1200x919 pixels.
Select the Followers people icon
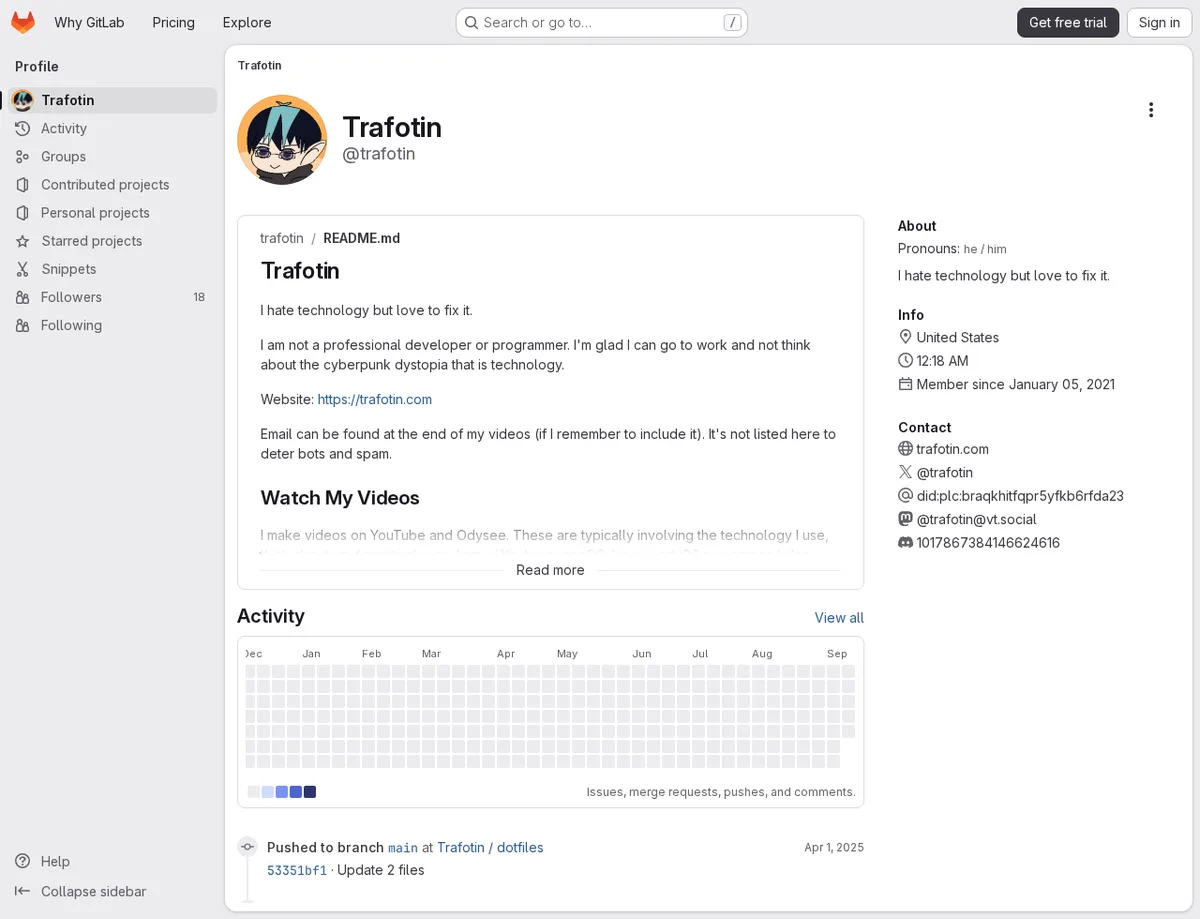click(x=22, y=297)
